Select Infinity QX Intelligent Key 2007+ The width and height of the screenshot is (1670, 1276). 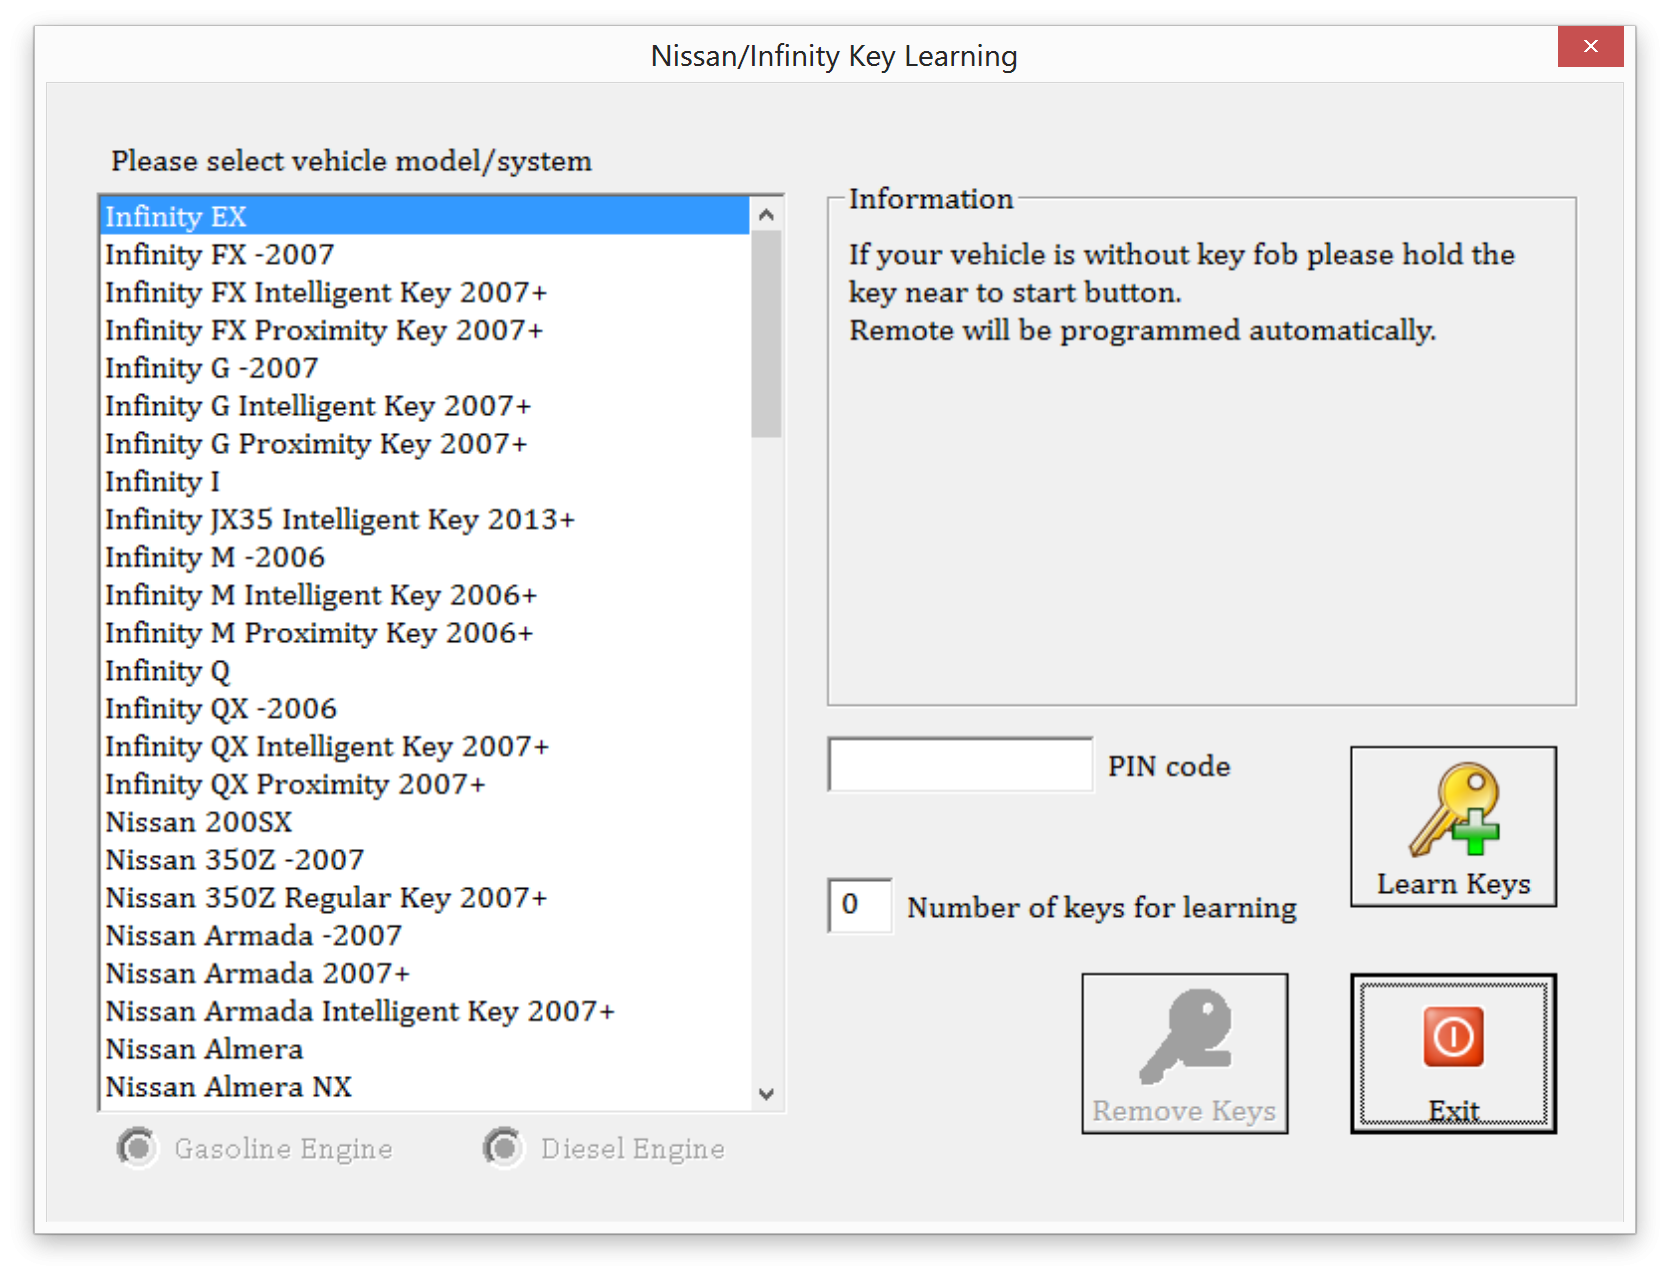[425, 746]
